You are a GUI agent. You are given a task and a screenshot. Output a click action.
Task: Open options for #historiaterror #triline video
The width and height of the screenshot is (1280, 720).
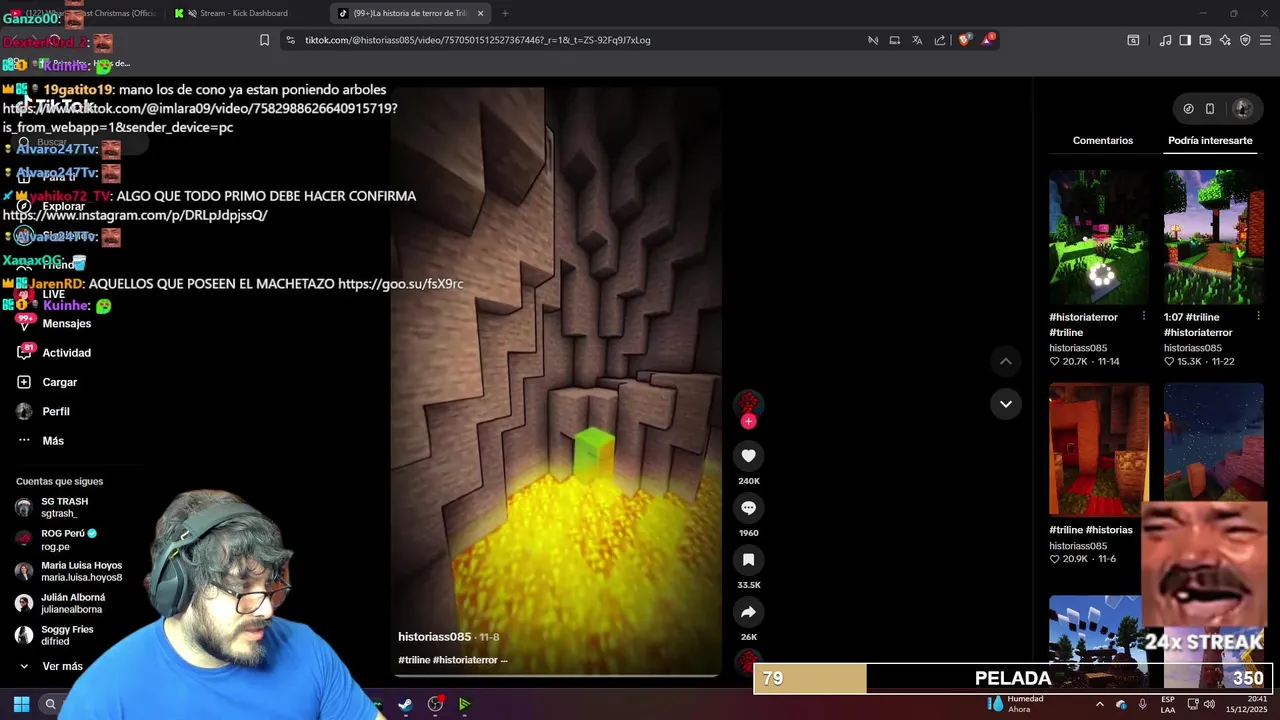(x=1143, y=316)
